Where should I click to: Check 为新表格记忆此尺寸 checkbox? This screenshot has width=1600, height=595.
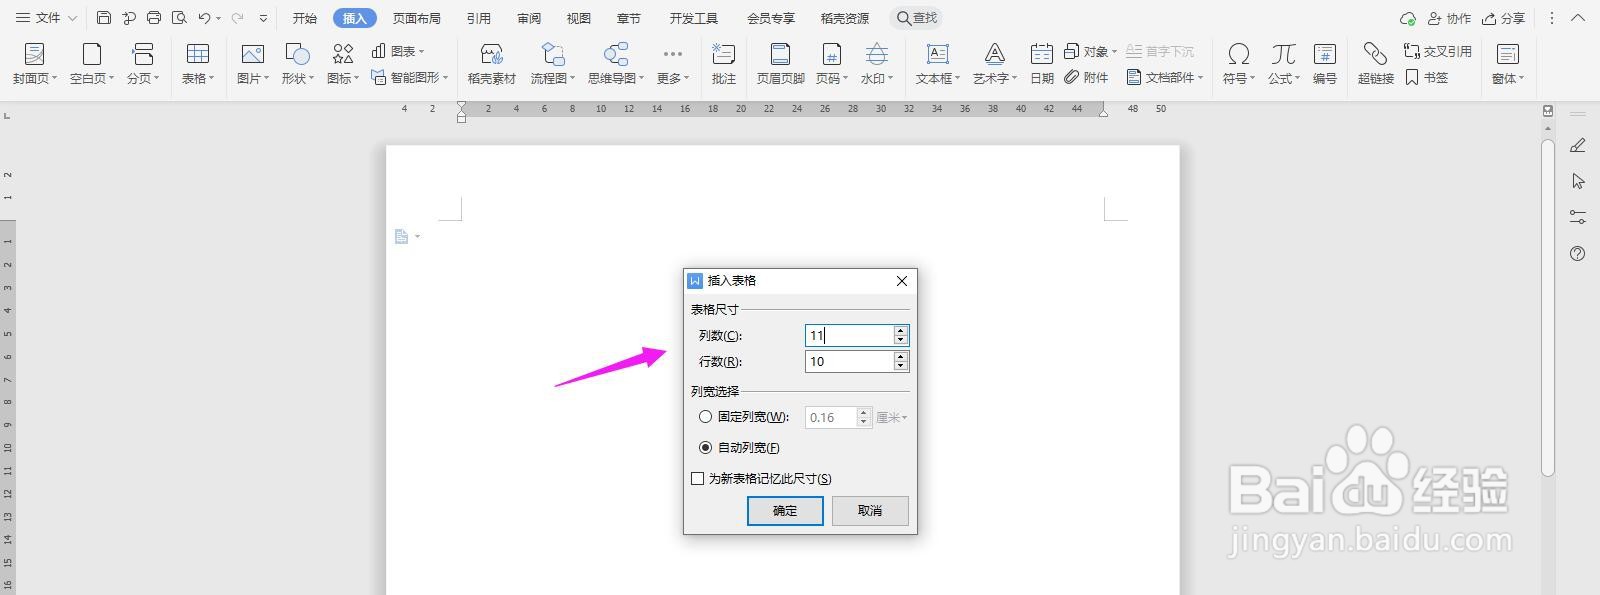[698, 479]
